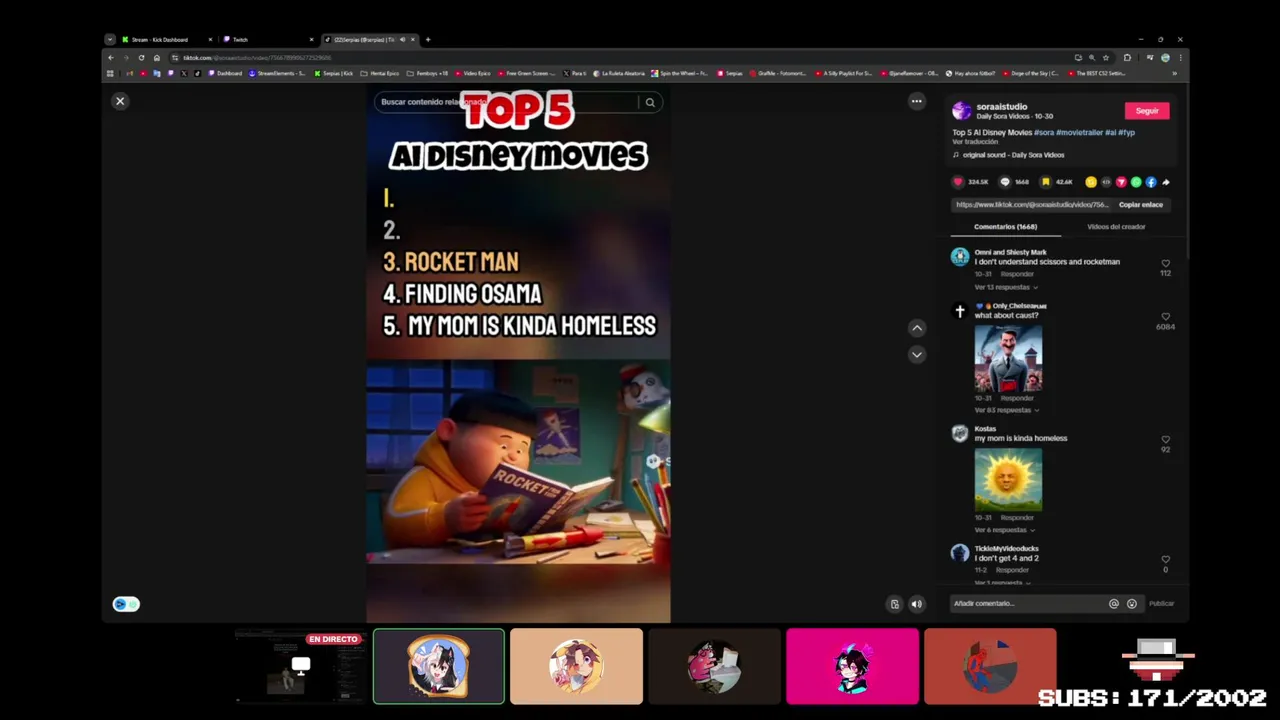The width and height of the screenshot is (1280, 720).
Task: Like the 'what about caust?' comment
Action: click(x=1165, y=317)
